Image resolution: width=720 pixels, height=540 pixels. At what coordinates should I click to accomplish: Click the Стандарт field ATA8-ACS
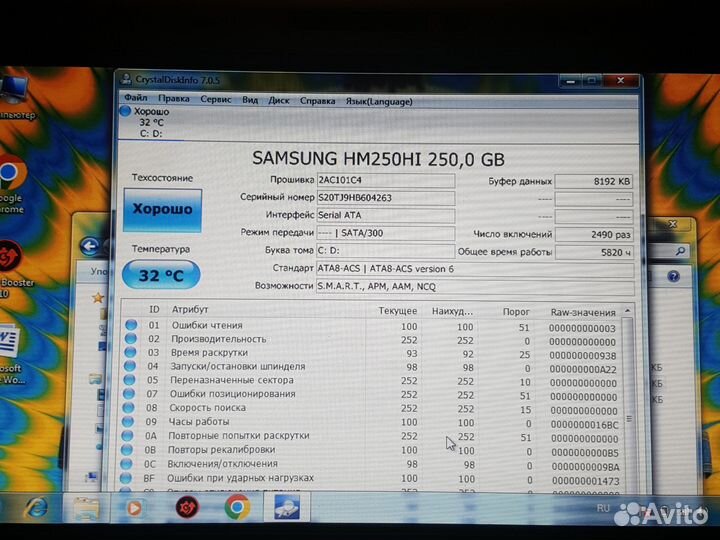coord(475,269)
